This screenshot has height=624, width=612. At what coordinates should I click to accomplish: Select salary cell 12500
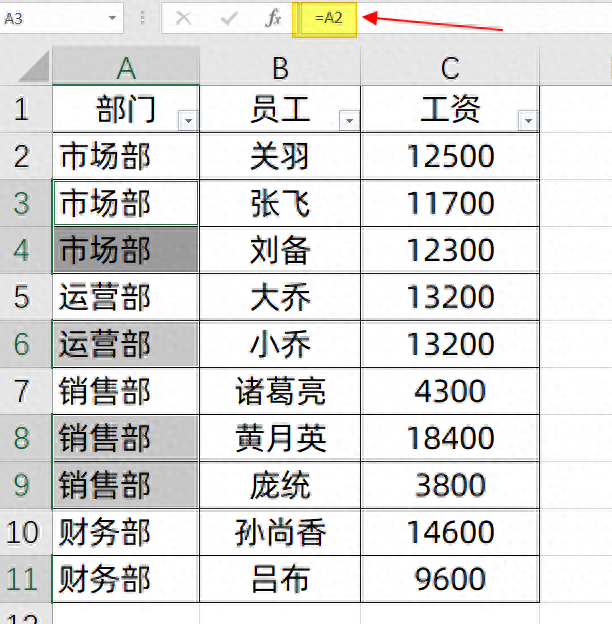coord(450,156)
